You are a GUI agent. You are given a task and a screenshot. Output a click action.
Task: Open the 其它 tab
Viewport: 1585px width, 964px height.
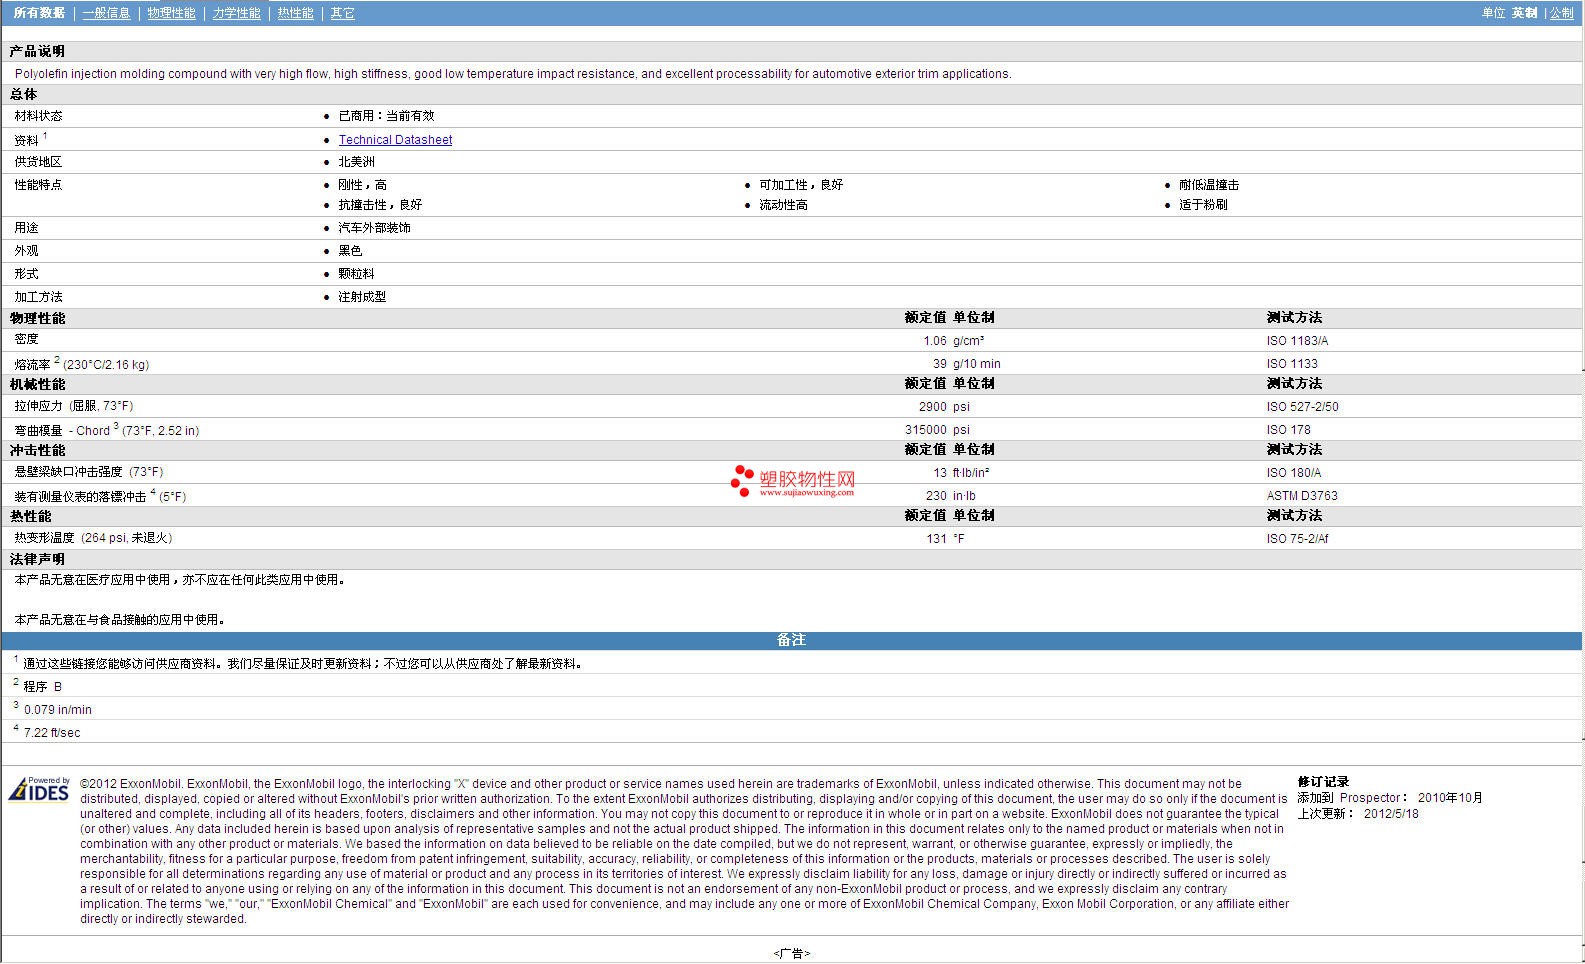coord(342,13)
